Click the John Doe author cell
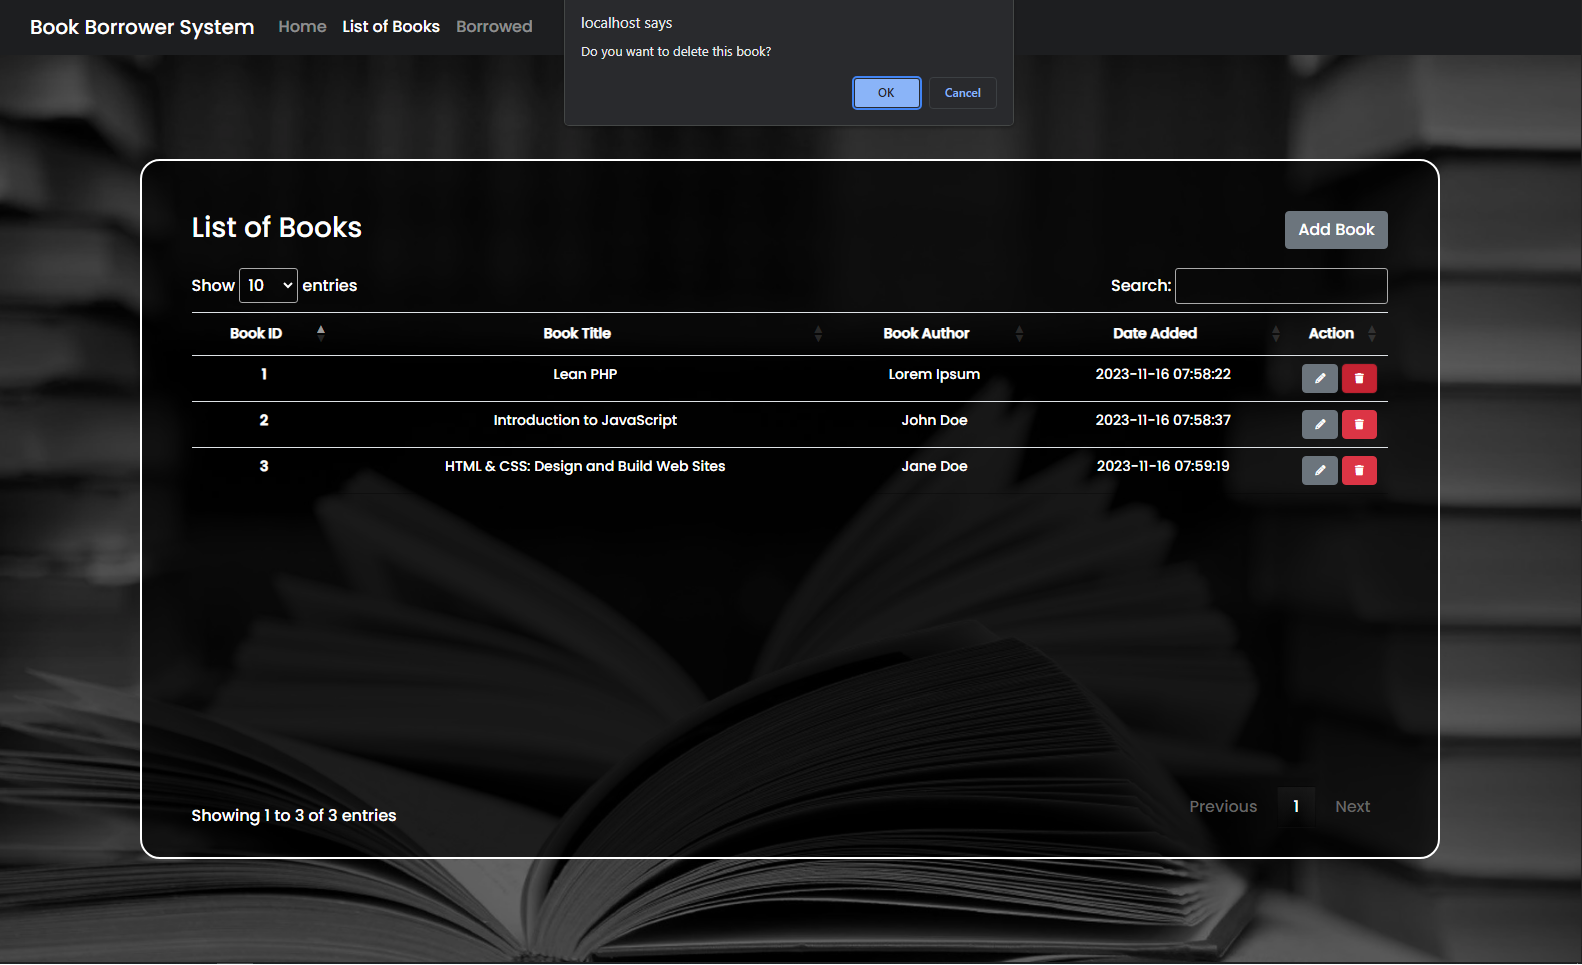Viewport: 1582px width, 965px height. coord(934,420)
